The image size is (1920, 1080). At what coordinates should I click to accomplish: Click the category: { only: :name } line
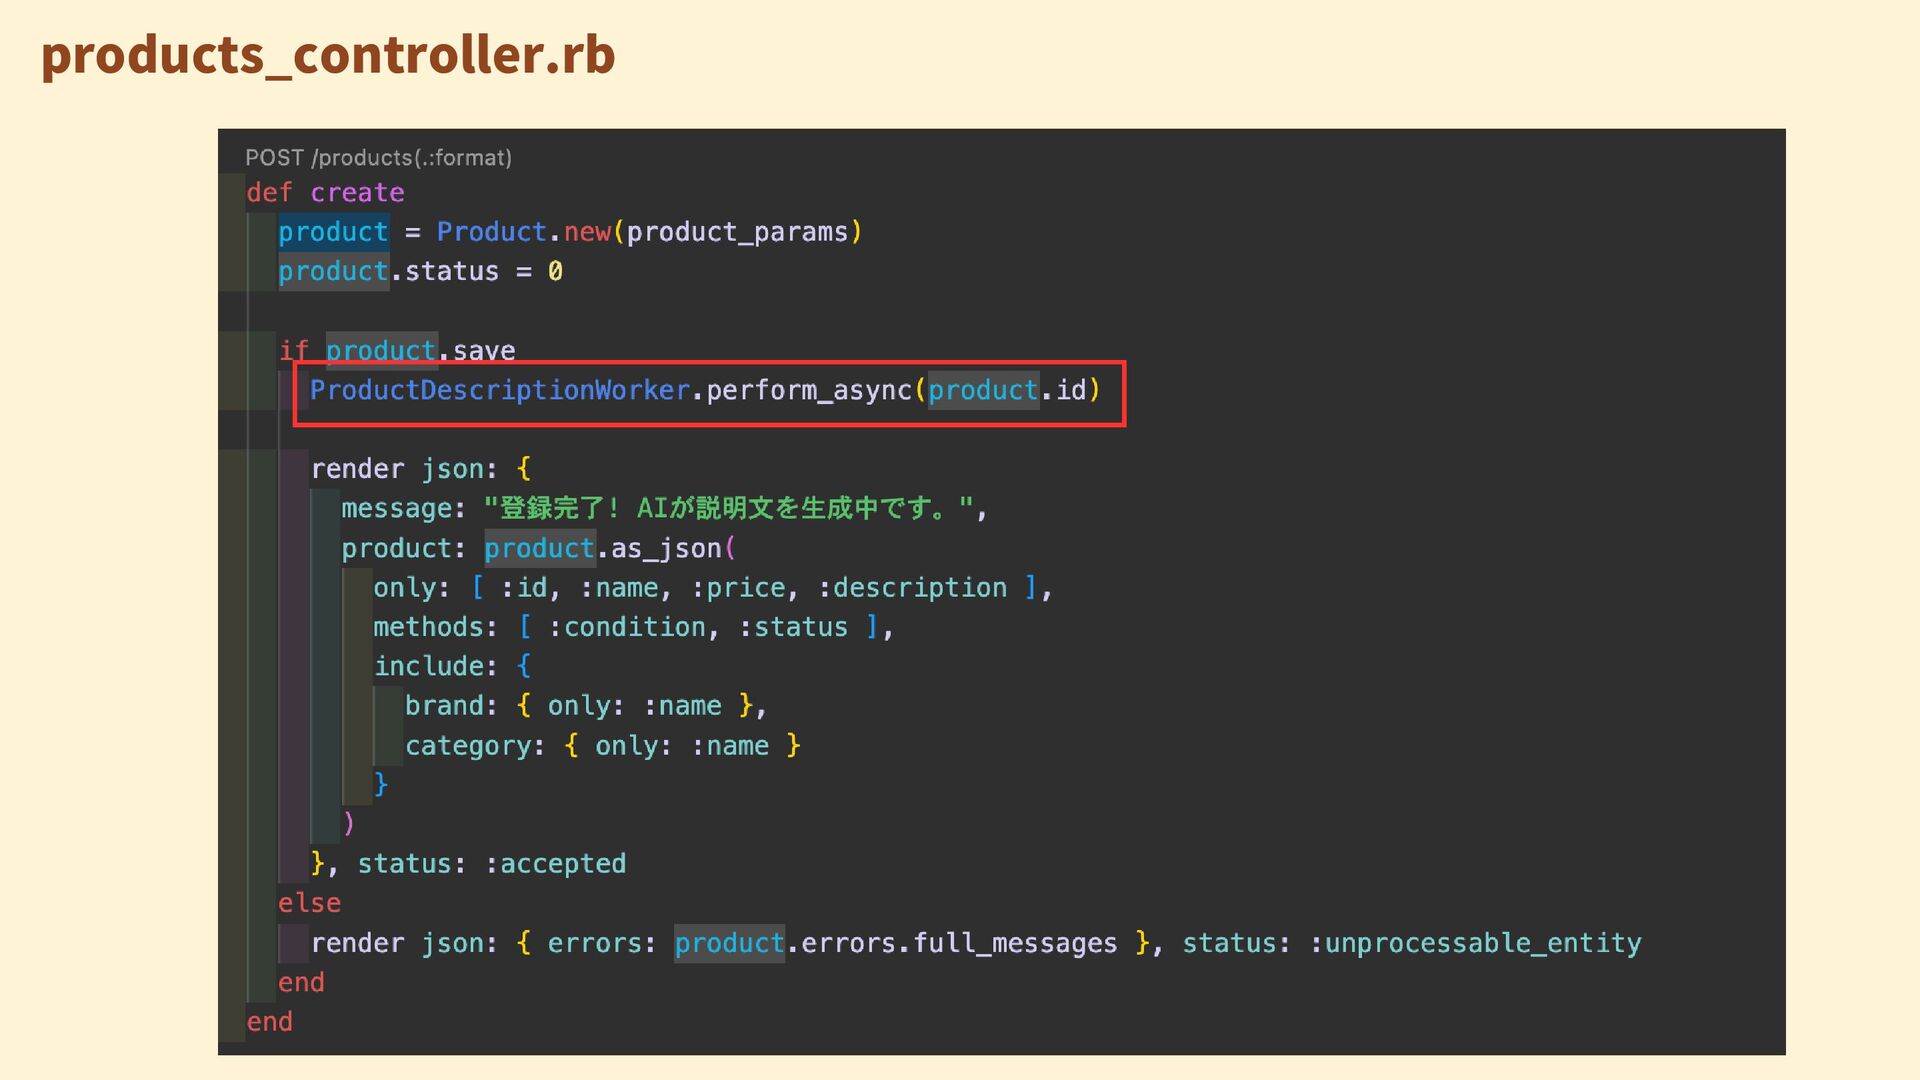coord(602,746)
